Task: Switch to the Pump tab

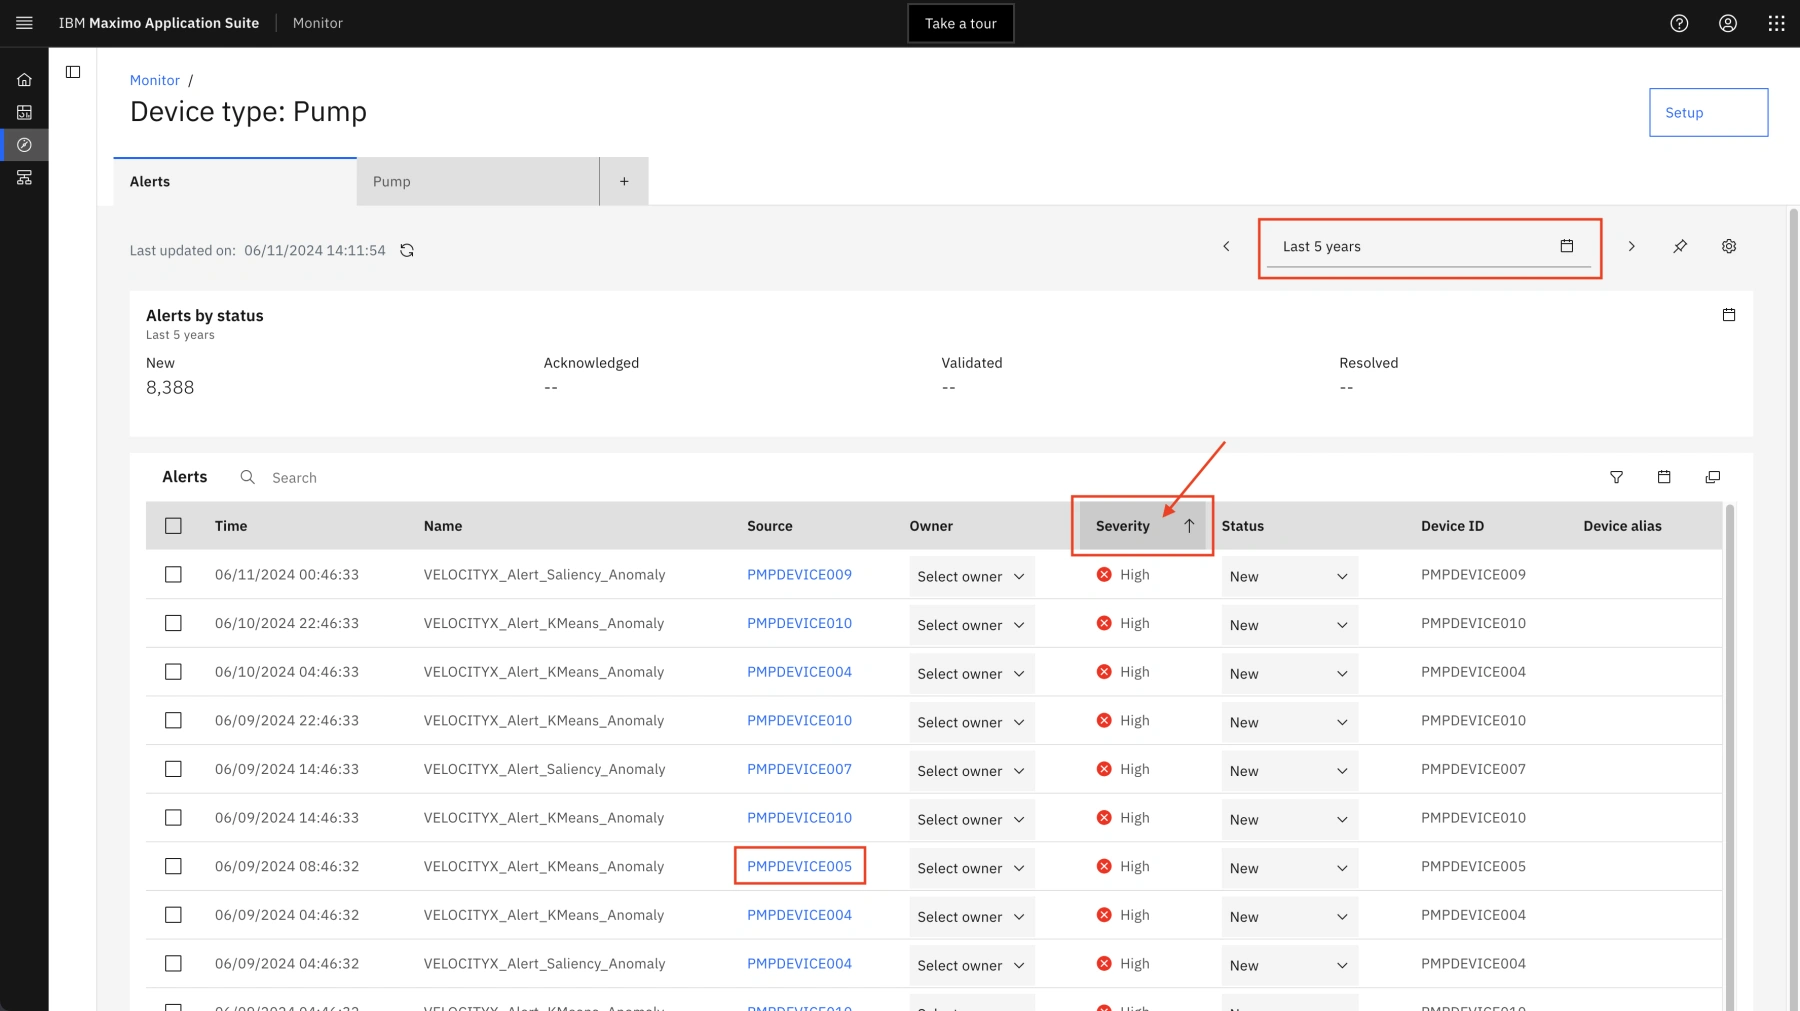Action: point(478,181)
